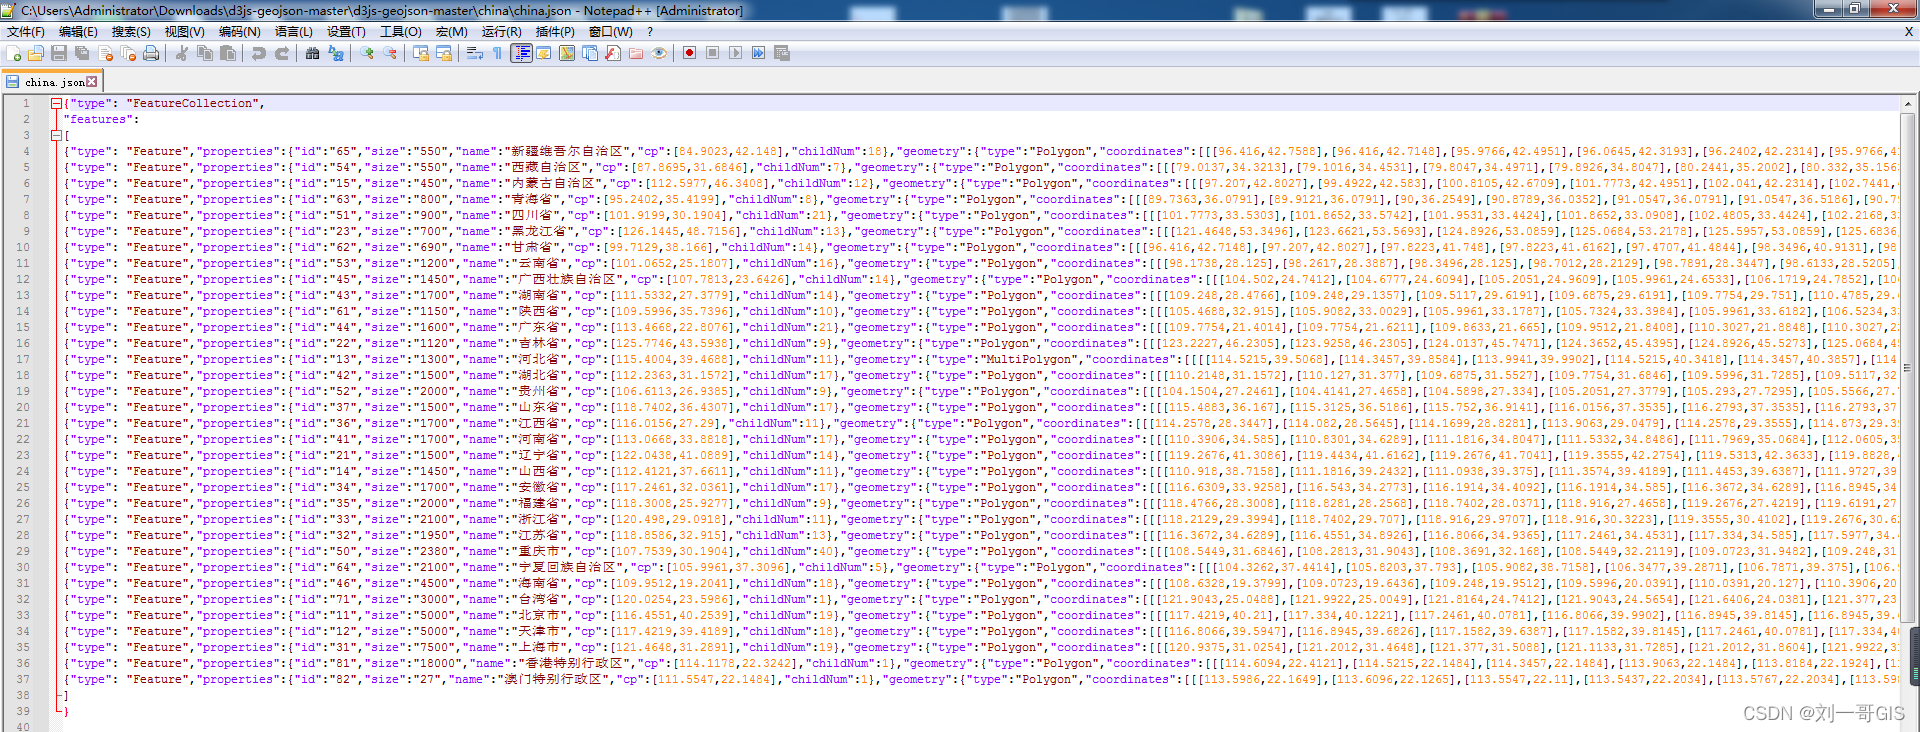Viewport: 1920px width, 732px height.
Task: Open the 视图(V) menu
Action: pos(184,32)
